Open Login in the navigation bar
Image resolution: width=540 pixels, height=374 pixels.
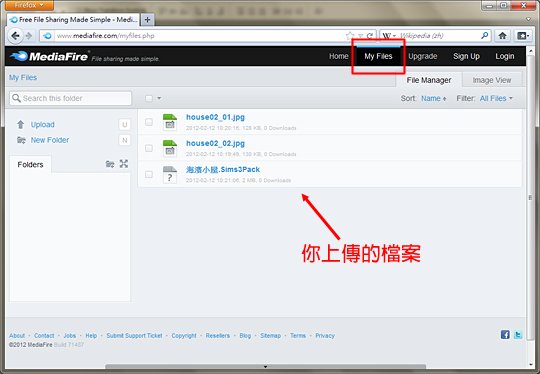click(505, 56)
